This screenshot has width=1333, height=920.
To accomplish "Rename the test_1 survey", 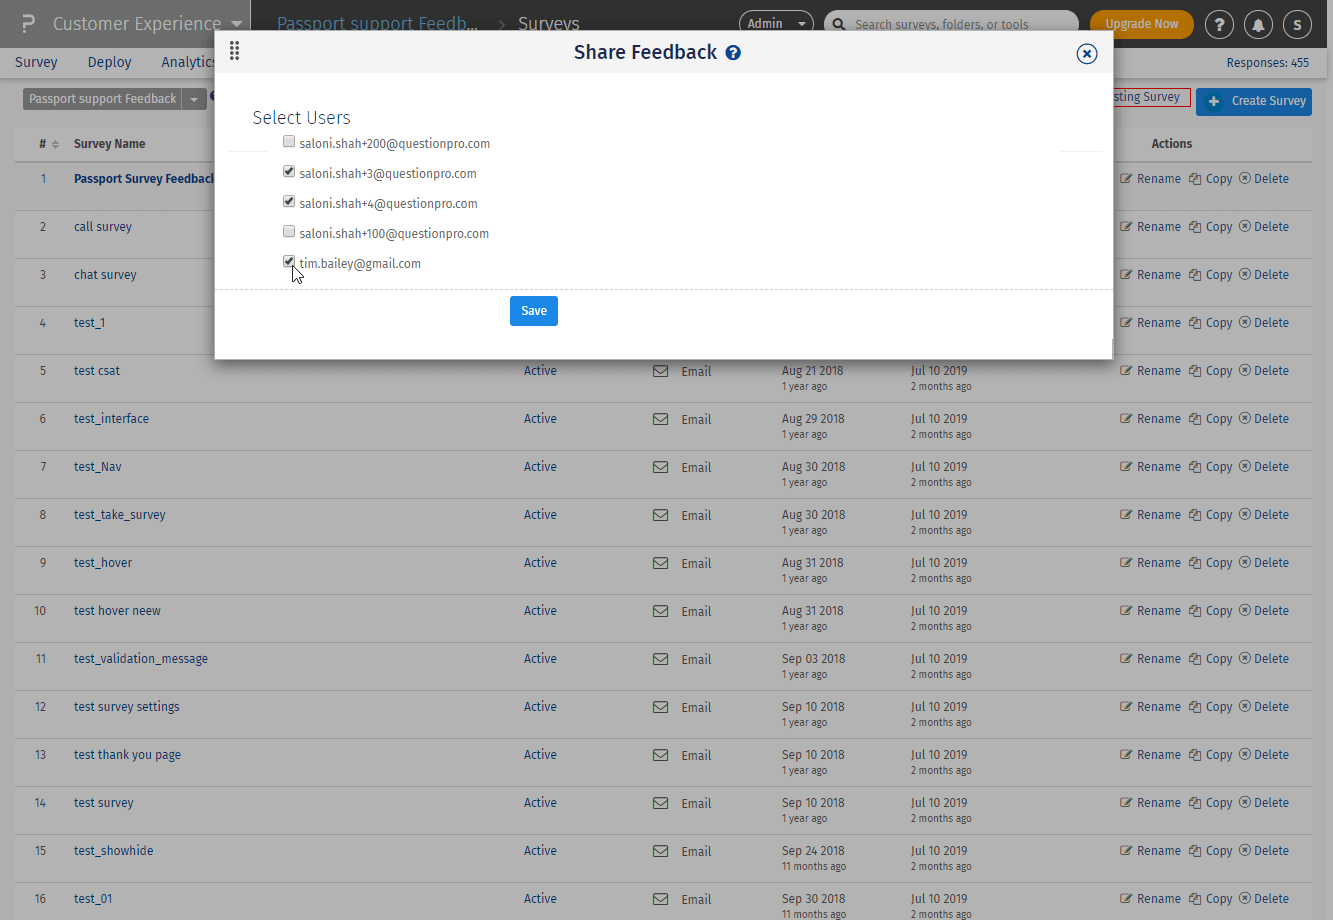I will point(1150,323).
